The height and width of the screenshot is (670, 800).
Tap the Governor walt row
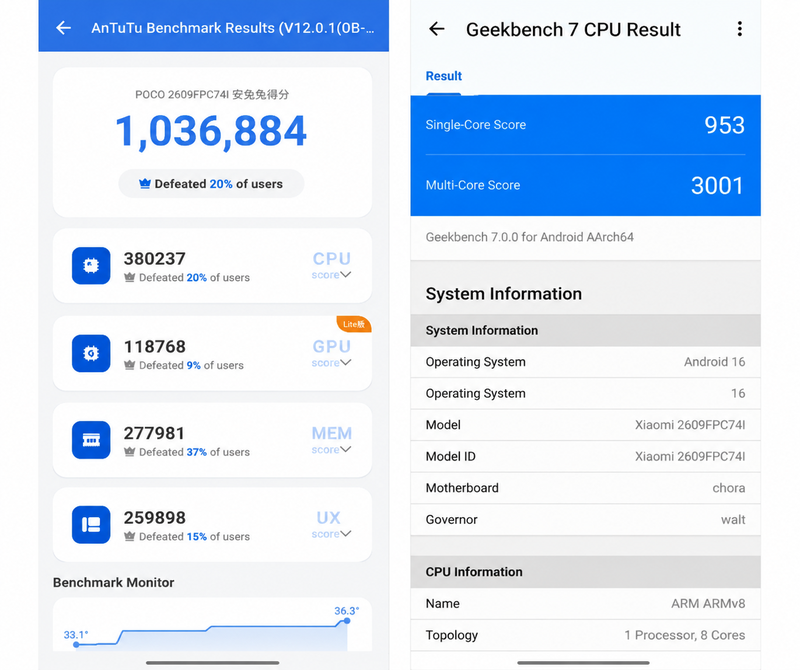tap(585, 519)
